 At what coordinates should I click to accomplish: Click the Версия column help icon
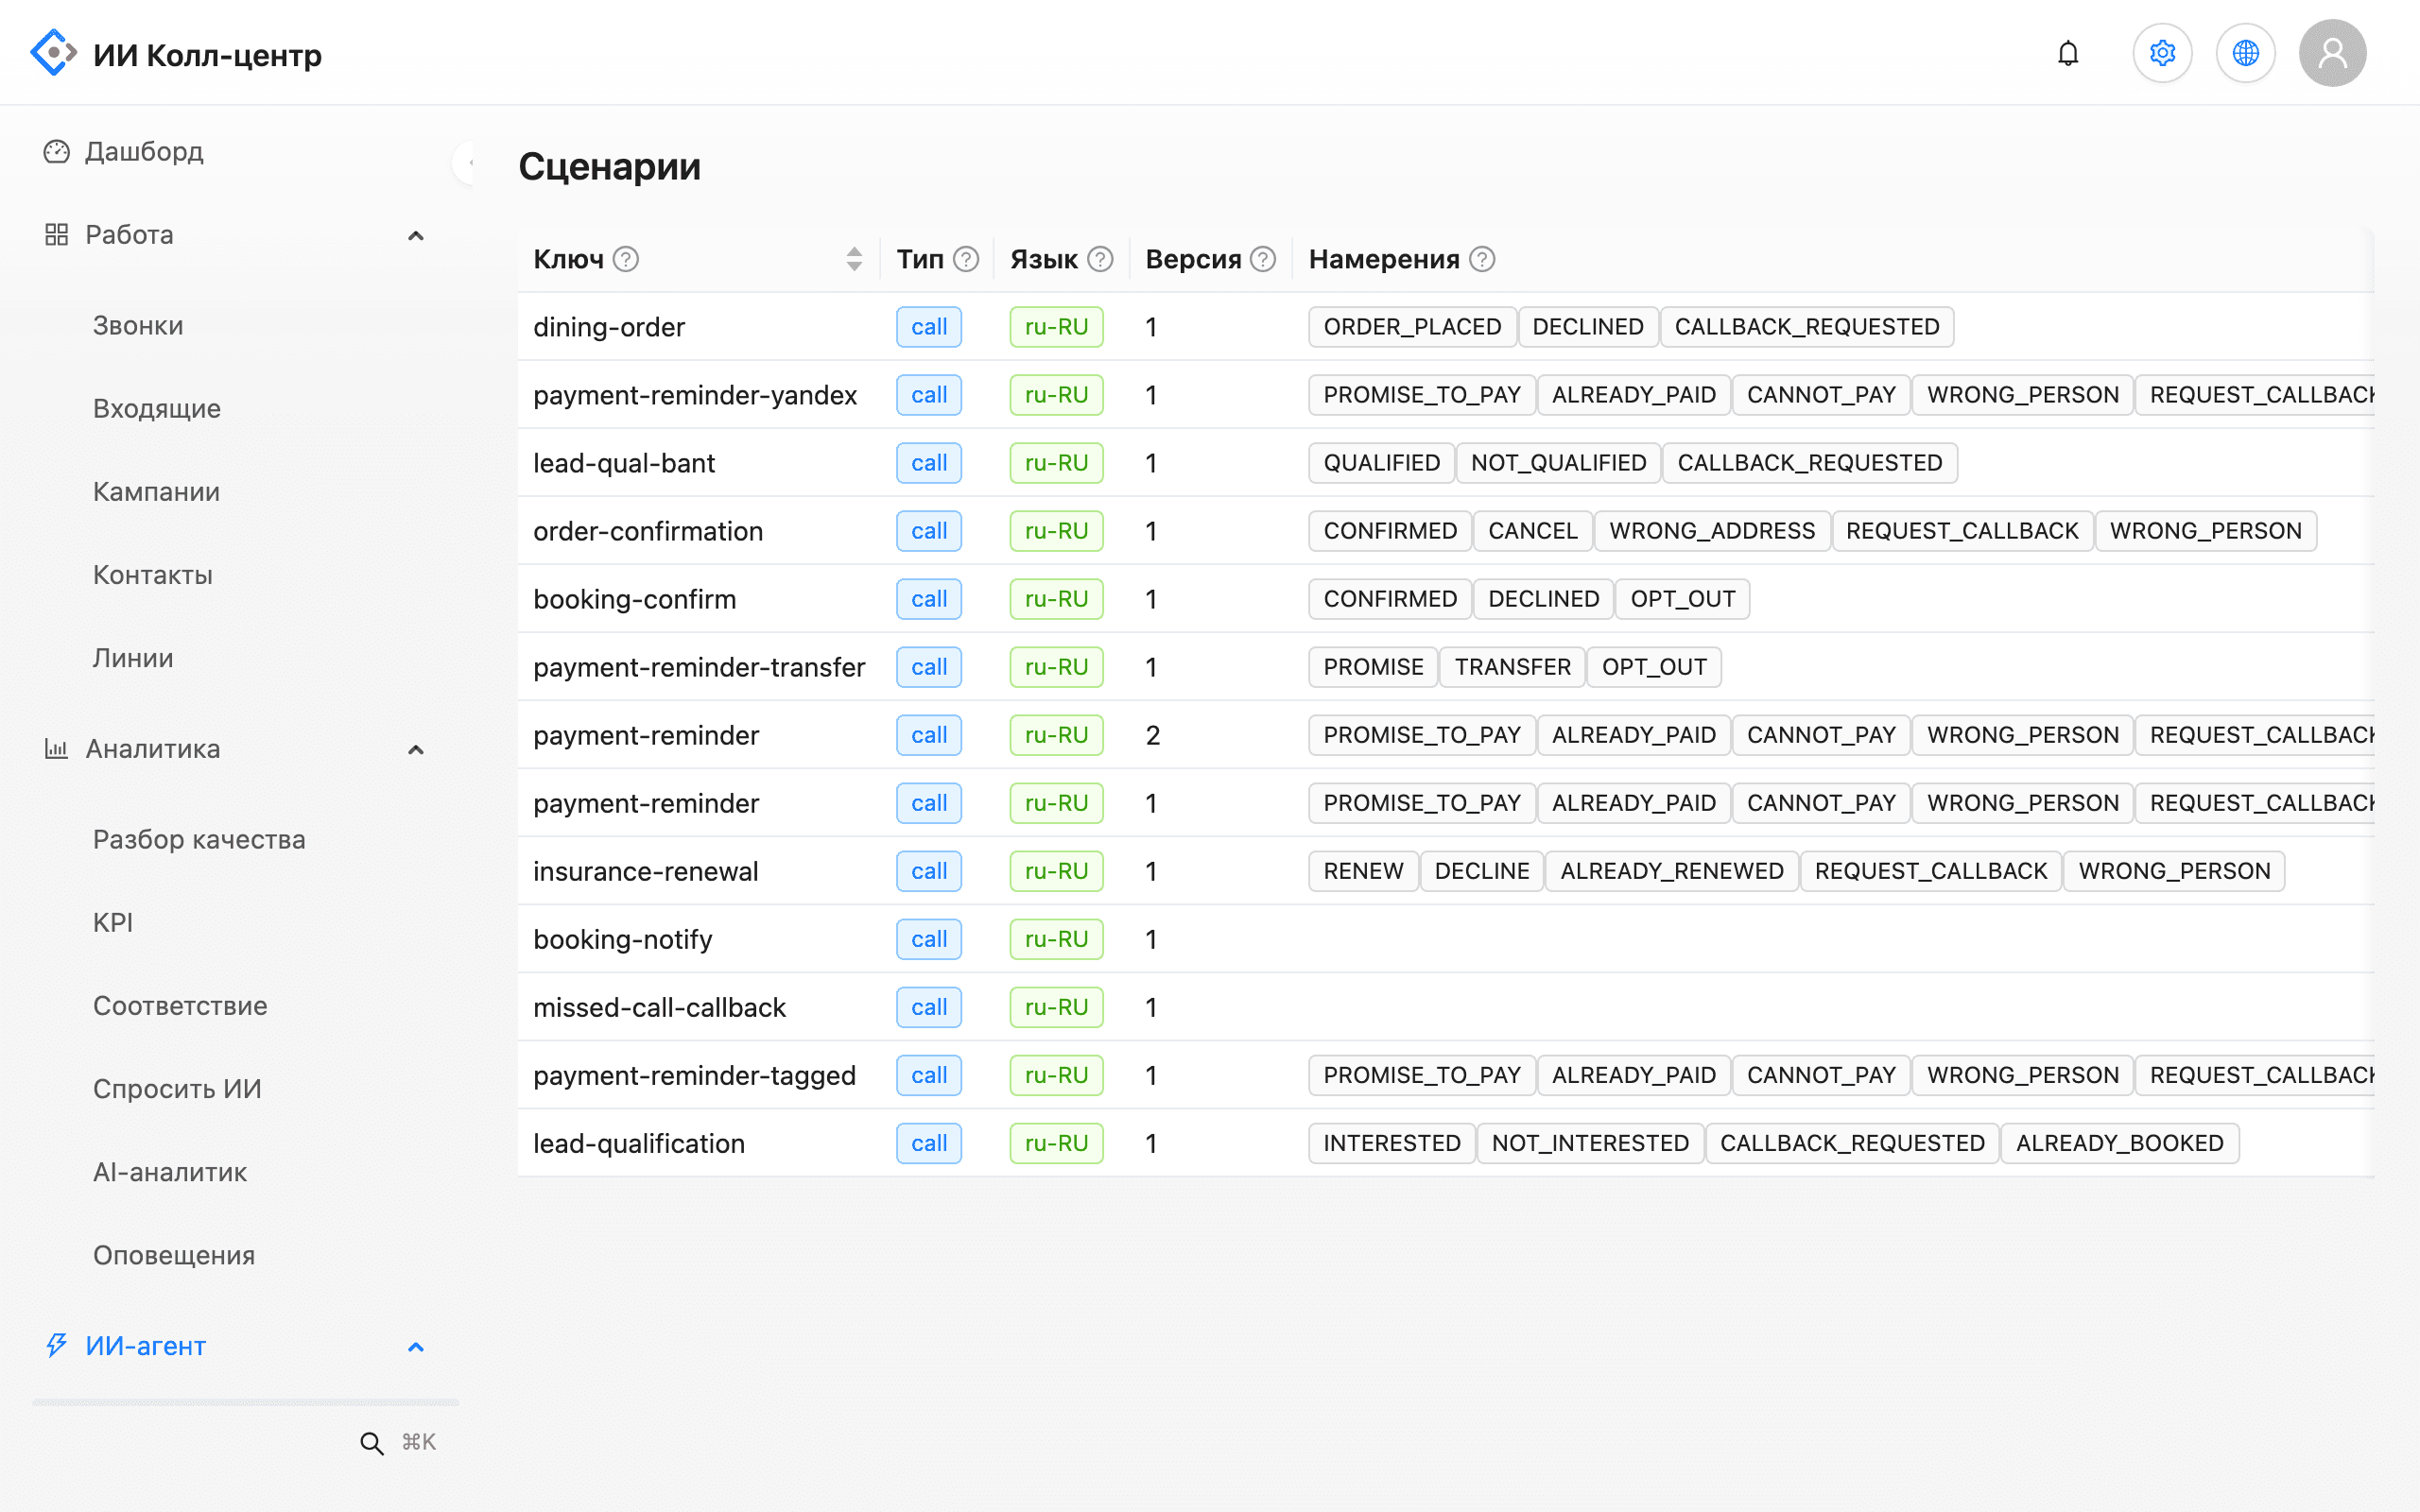pos(1263,259)
